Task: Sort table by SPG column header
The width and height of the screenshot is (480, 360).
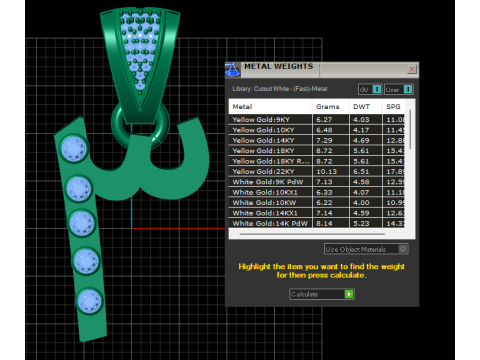Action: pos(393,107)
